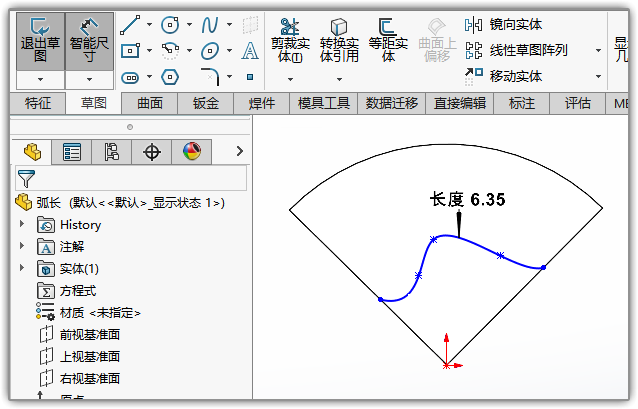Expand the 实体(1) node
638x409 pixels.
(22, 268)
